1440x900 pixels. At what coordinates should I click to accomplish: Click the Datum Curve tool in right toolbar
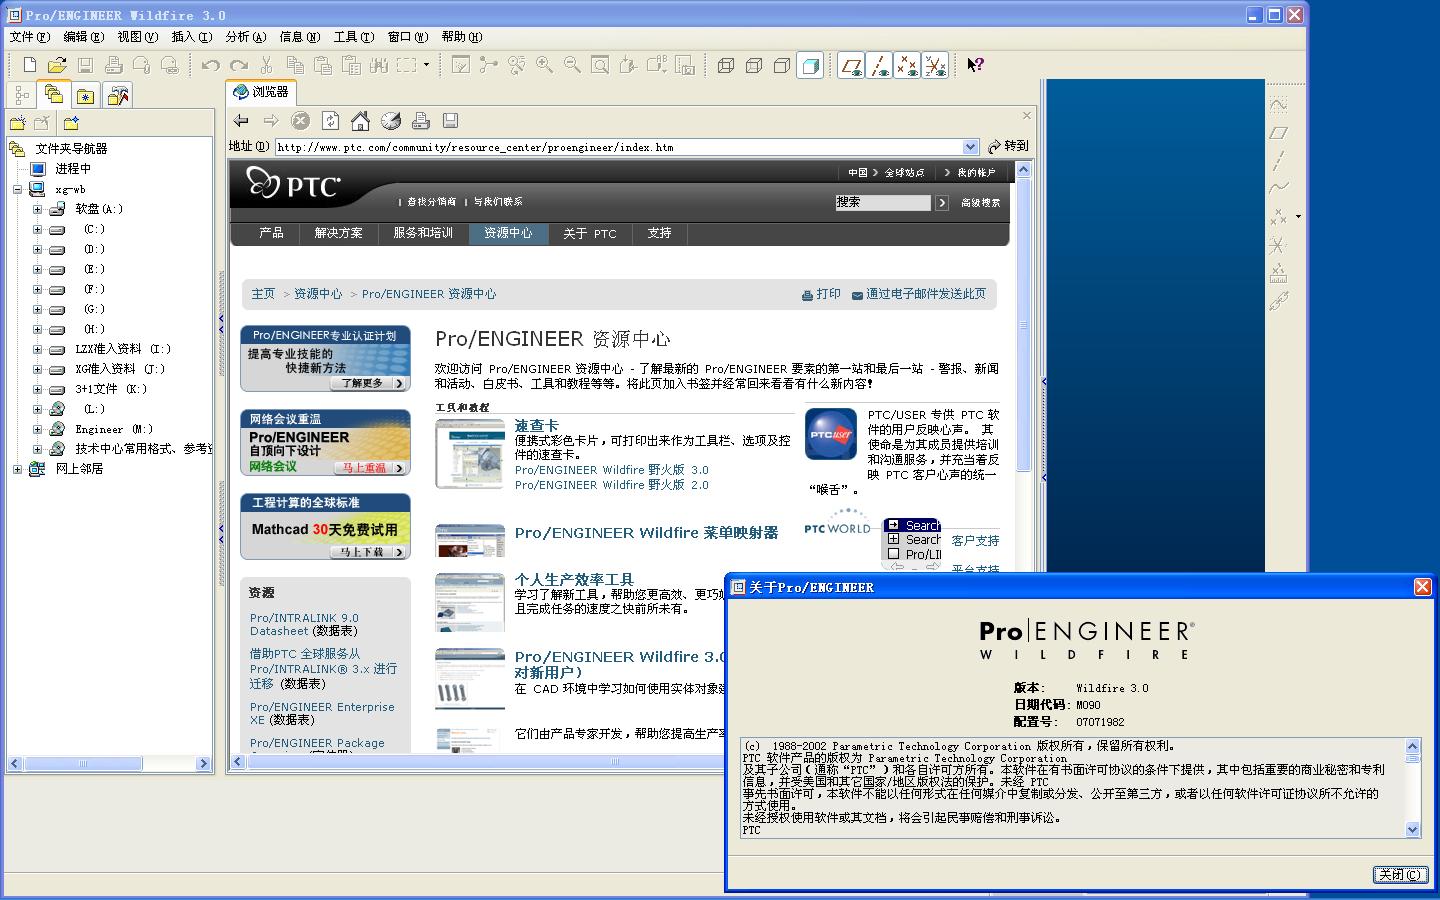(1278, 188)
